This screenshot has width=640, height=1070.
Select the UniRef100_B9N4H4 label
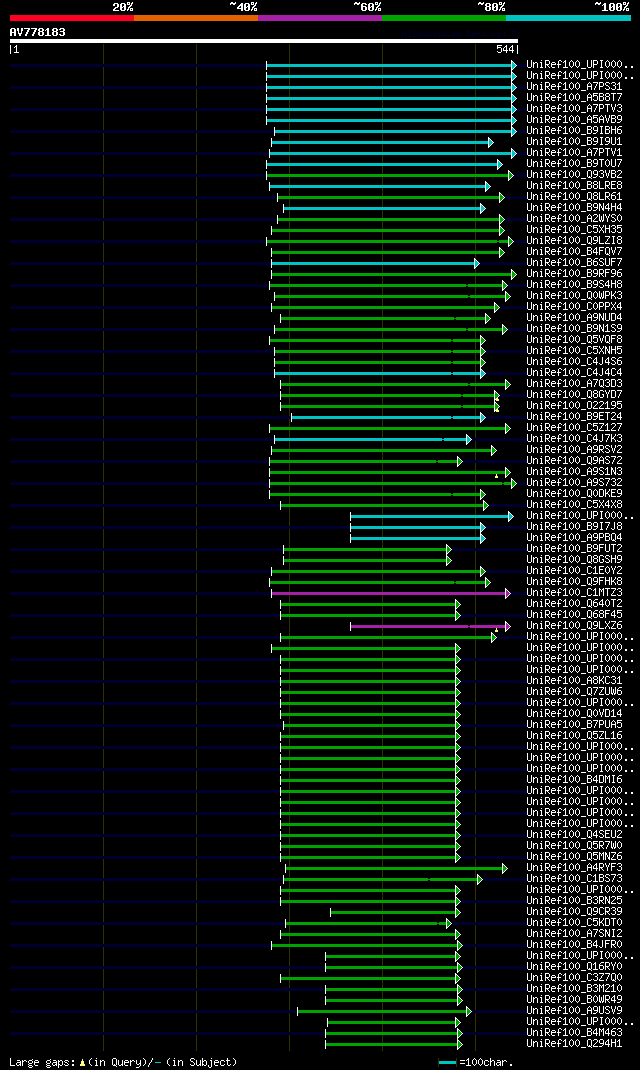pos(574,207)
